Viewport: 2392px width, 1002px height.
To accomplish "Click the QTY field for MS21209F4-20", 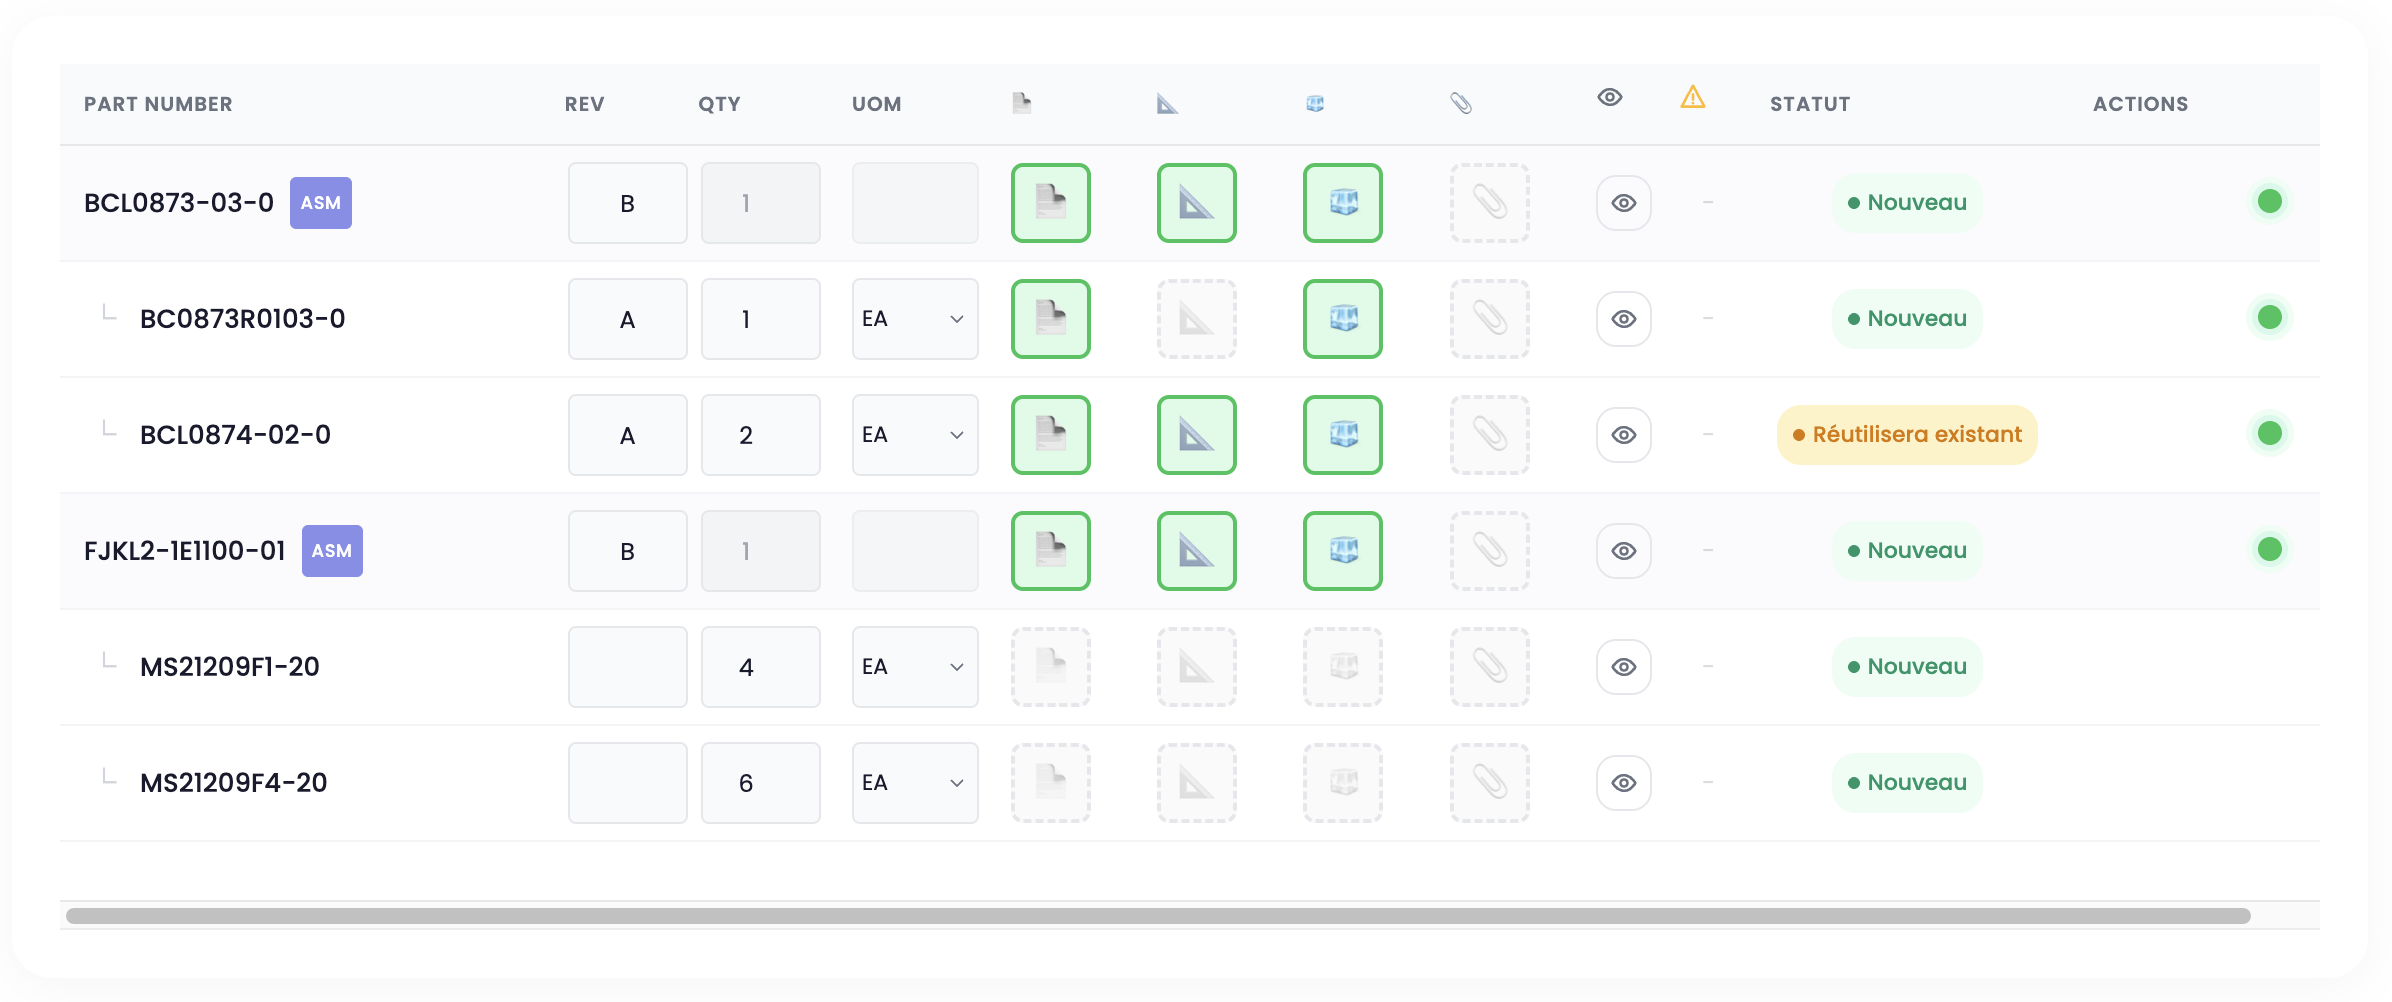I will point(760,783).
